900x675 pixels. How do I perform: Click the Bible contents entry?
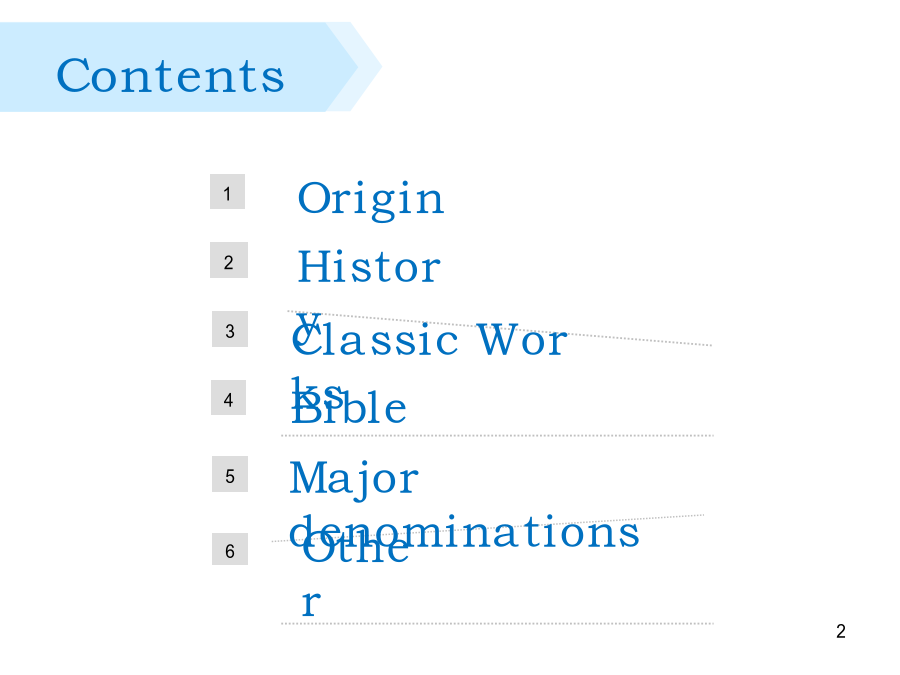(x=349, y=407)
